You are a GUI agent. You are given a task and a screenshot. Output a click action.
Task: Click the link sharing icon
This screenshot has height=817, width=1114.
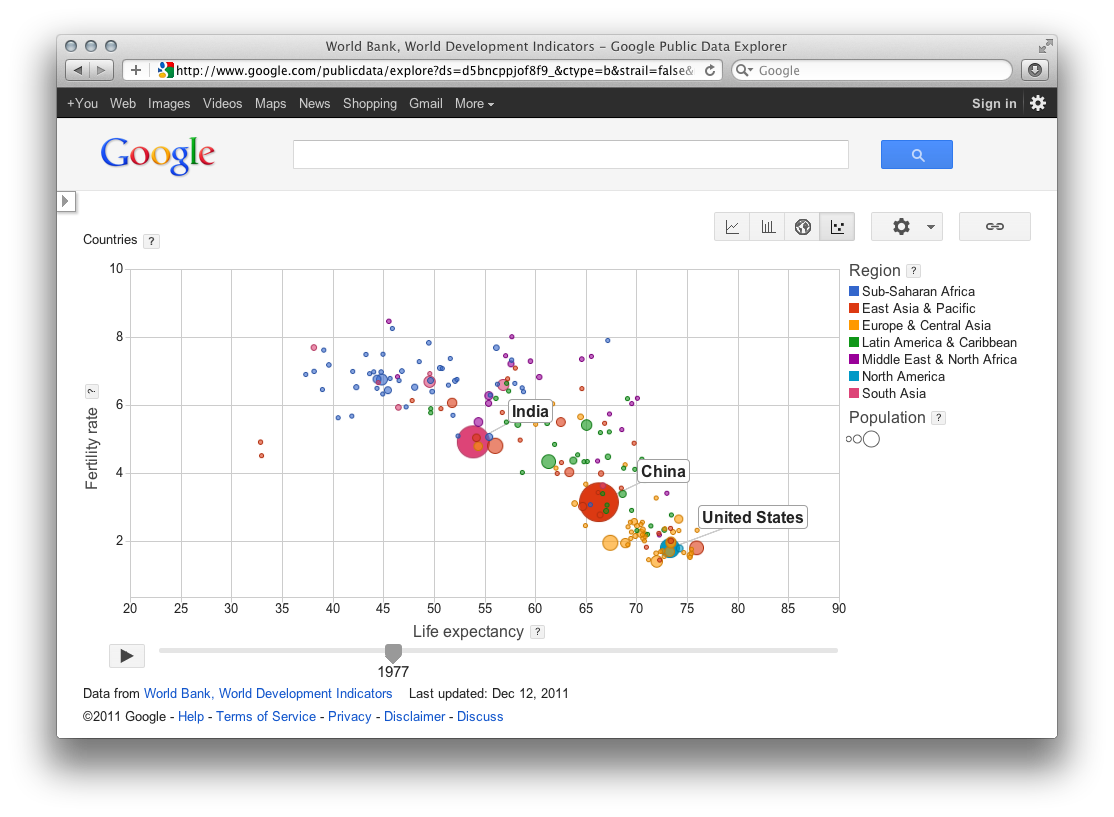coord(994,226)
